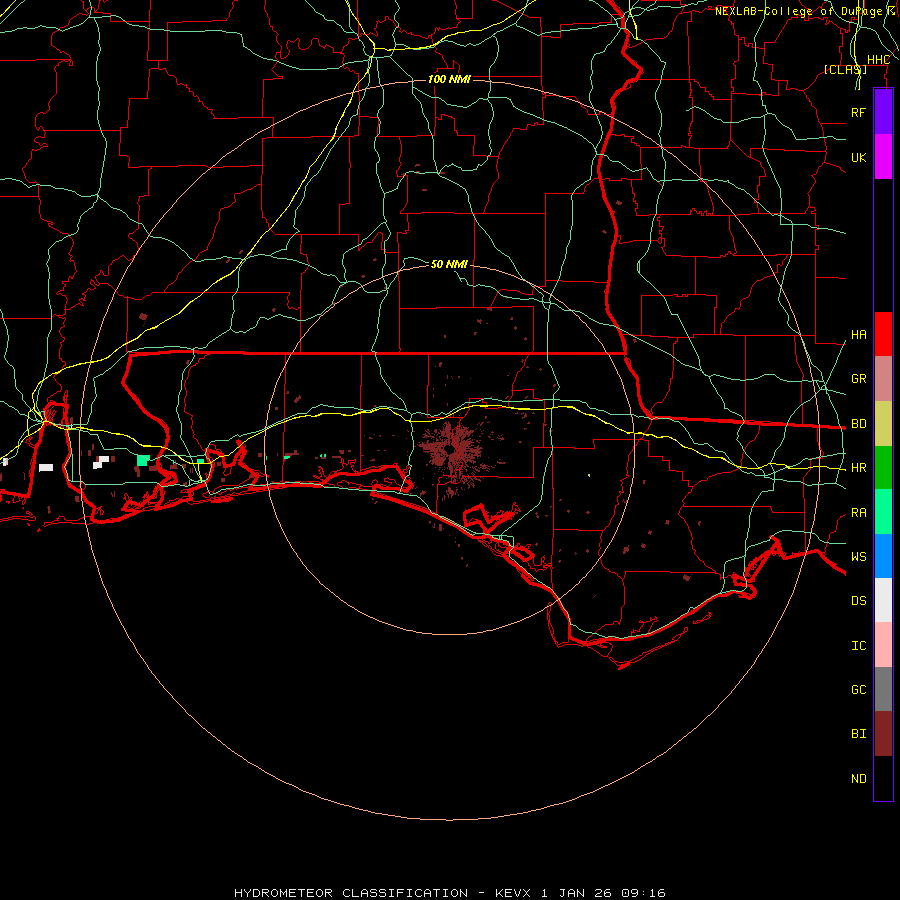Click the BI dark red legend swatch

(x=883, y=734)
